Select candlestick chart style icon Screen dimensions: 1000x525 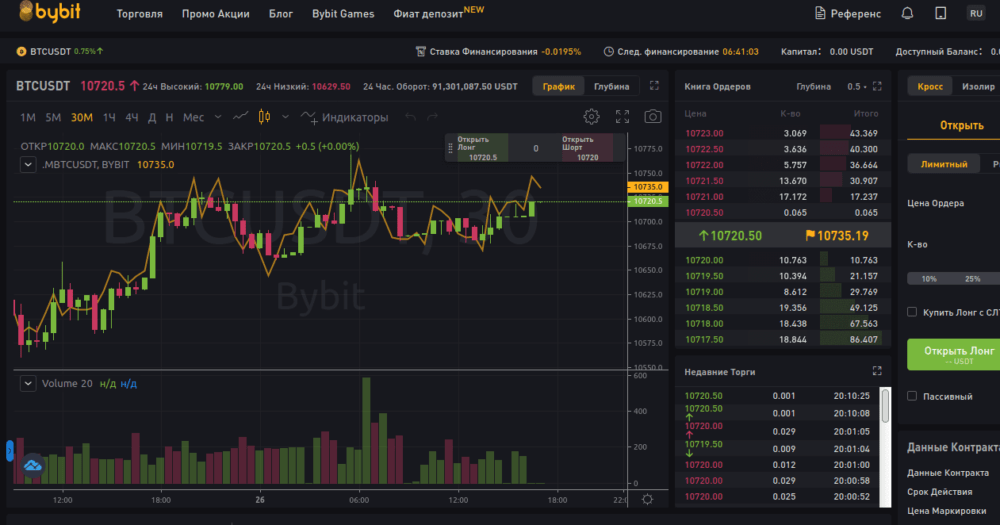coord(265,117)
